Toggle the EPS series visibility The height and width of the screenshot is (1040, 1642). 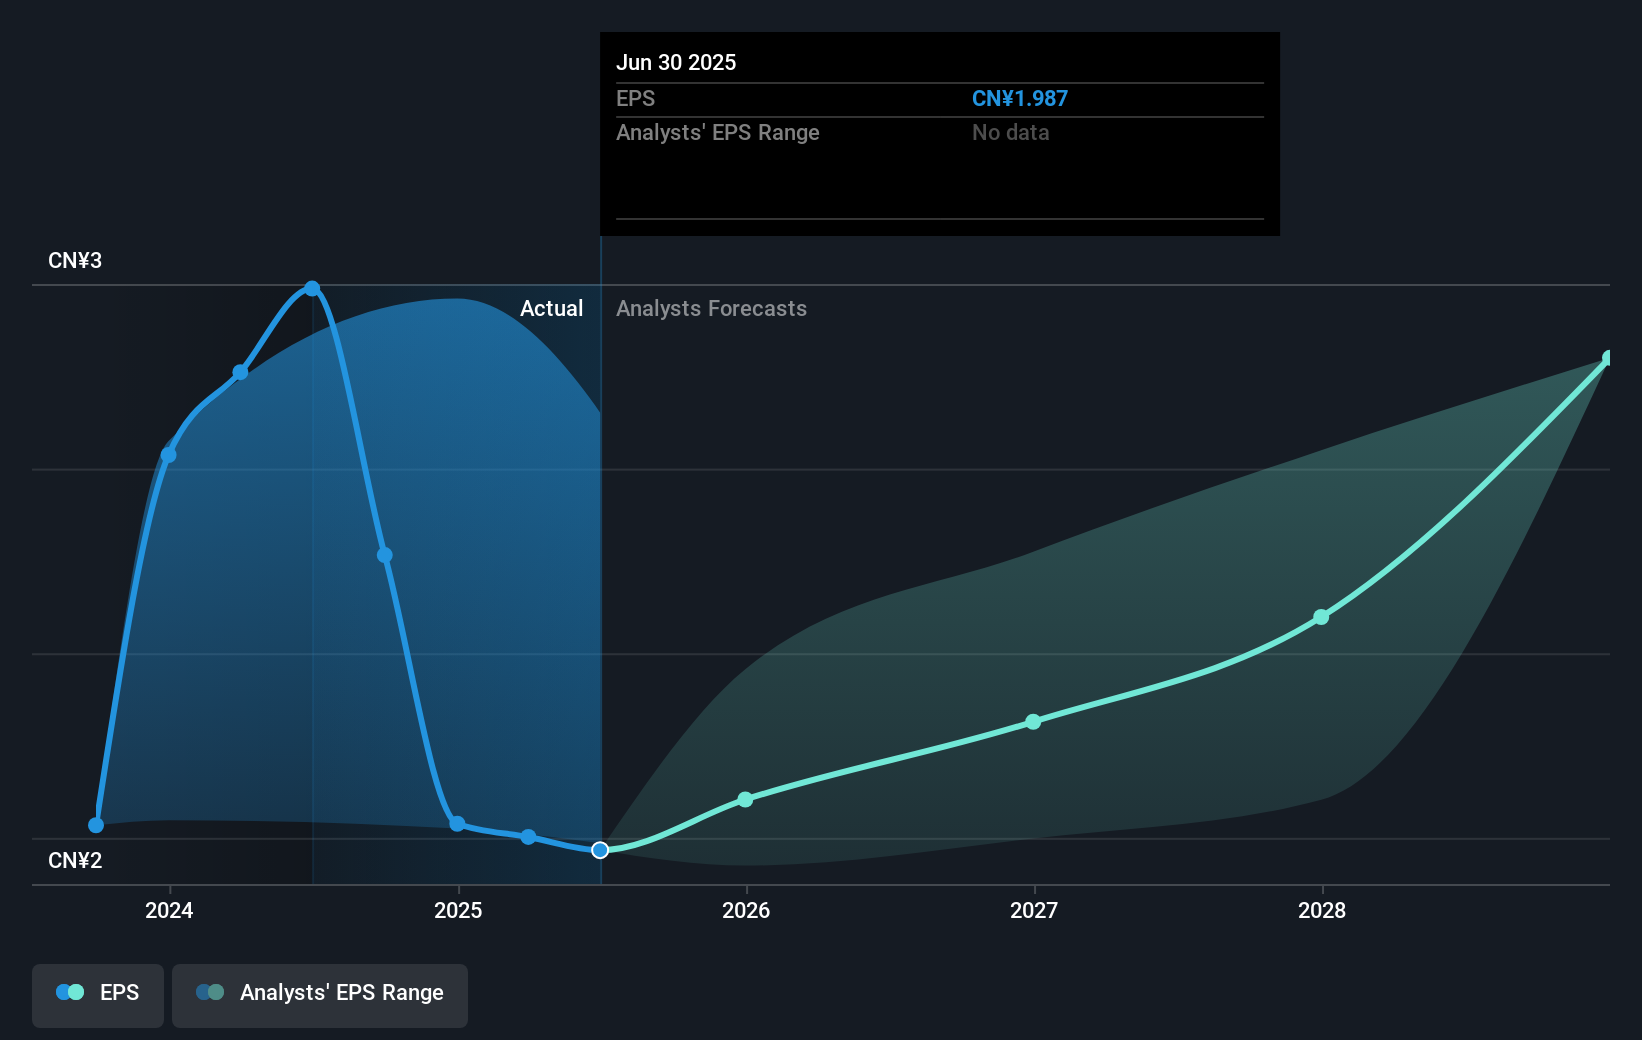97,995
